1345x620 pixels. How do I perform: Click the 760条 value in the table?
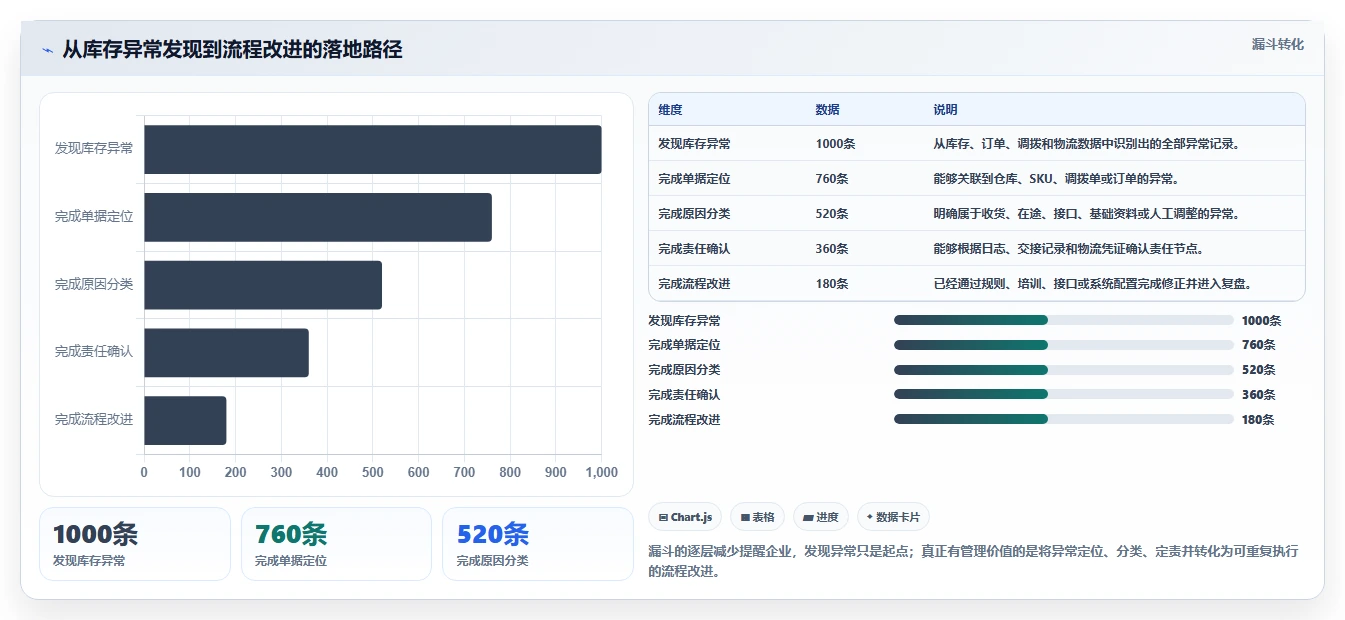pos(832,179)
